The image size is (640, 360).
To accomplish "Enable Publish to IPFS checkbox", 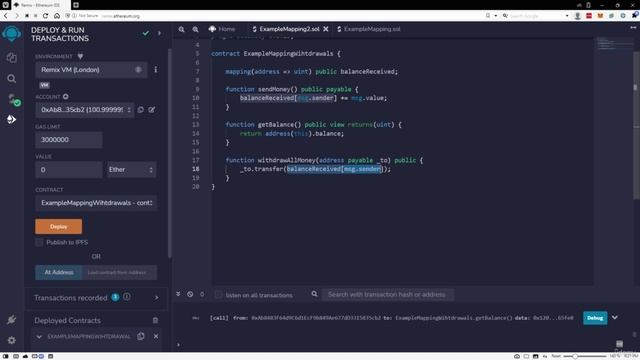I will coord(39,242).
